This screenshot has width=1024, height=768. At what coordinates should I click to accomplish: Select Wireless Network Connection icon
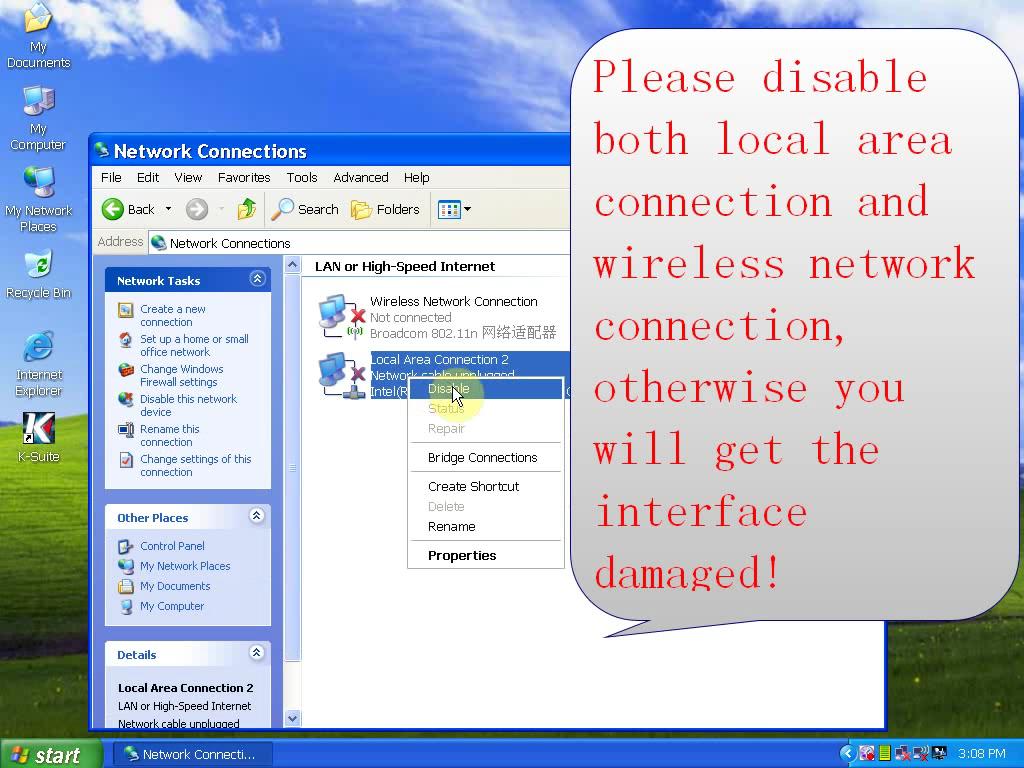341,317
